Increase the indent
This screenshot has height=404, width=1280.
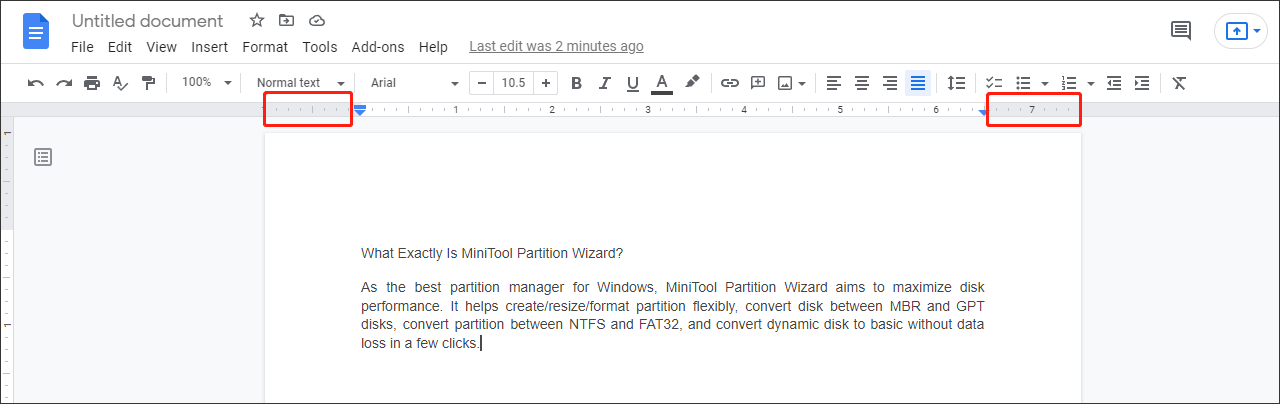click(1142, 83)
